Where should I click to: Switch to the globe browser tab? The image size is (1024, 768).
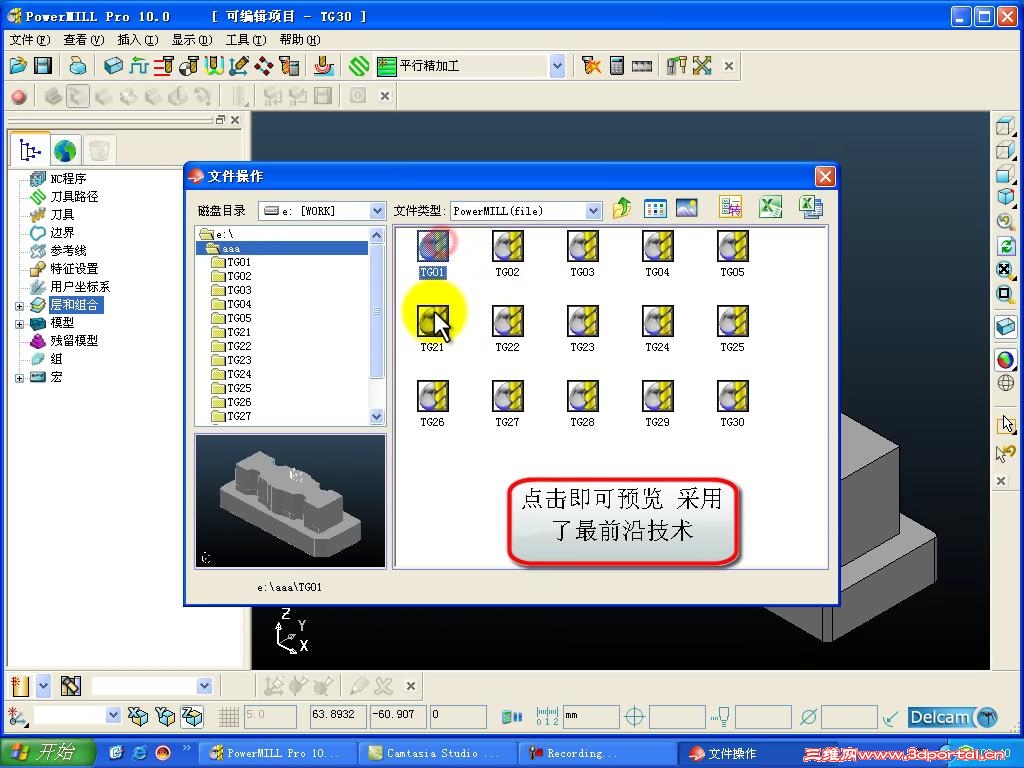65,151
